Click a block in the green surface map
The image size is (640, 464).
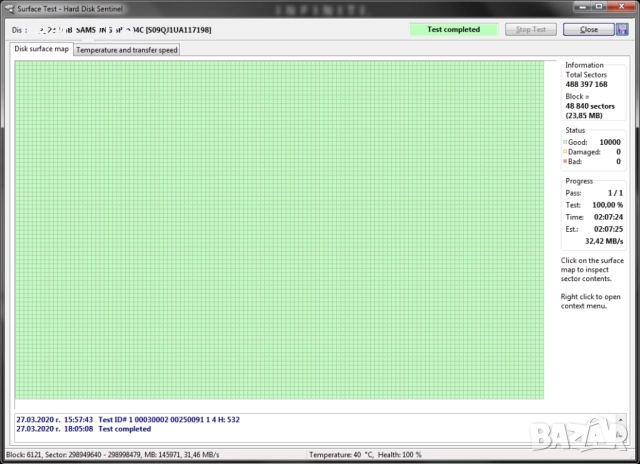280,230
